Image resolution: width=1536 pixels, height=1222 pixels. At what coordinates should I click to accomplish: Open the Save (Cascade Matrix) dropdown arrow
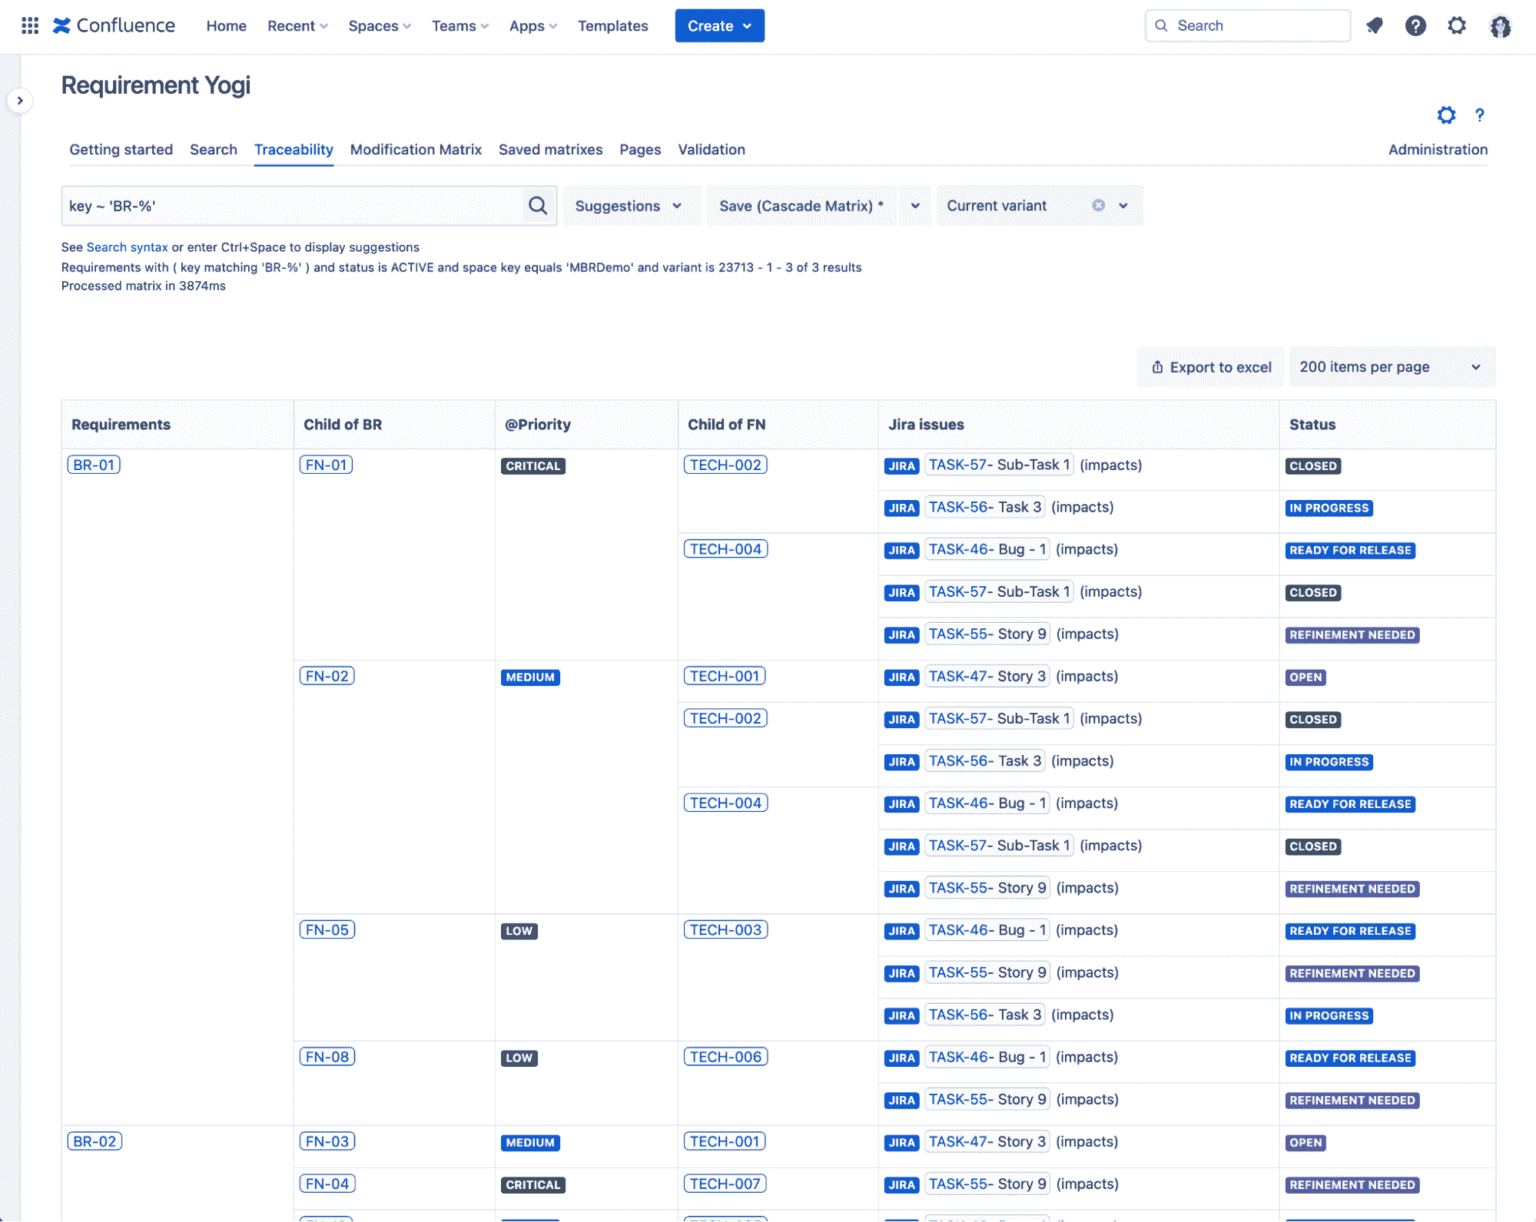pos(915,205)
